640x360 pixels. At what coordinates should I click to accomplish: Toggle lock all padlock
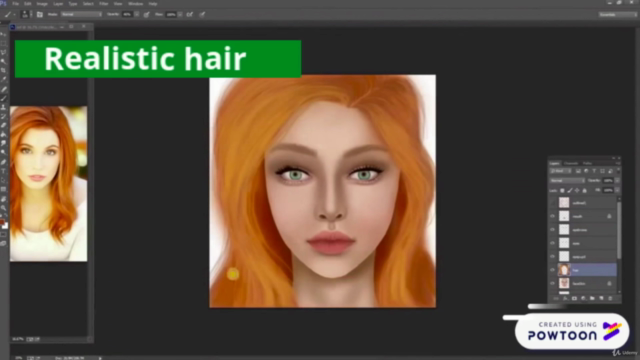point(584,191)
